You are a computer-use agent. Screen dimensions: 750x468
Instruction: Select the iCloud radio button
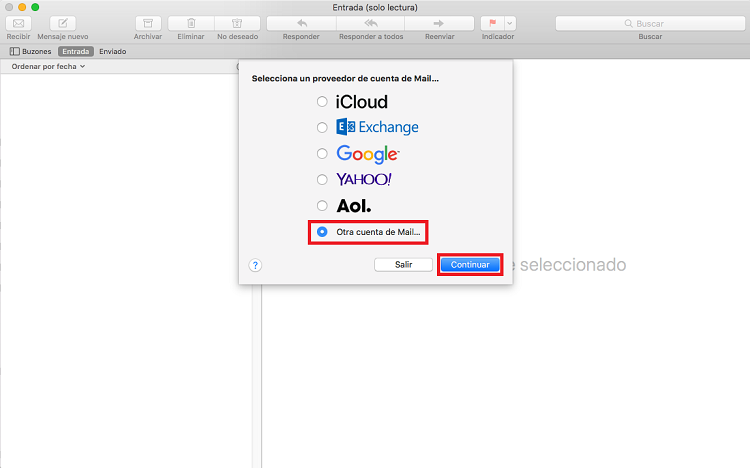pos(322,101)
